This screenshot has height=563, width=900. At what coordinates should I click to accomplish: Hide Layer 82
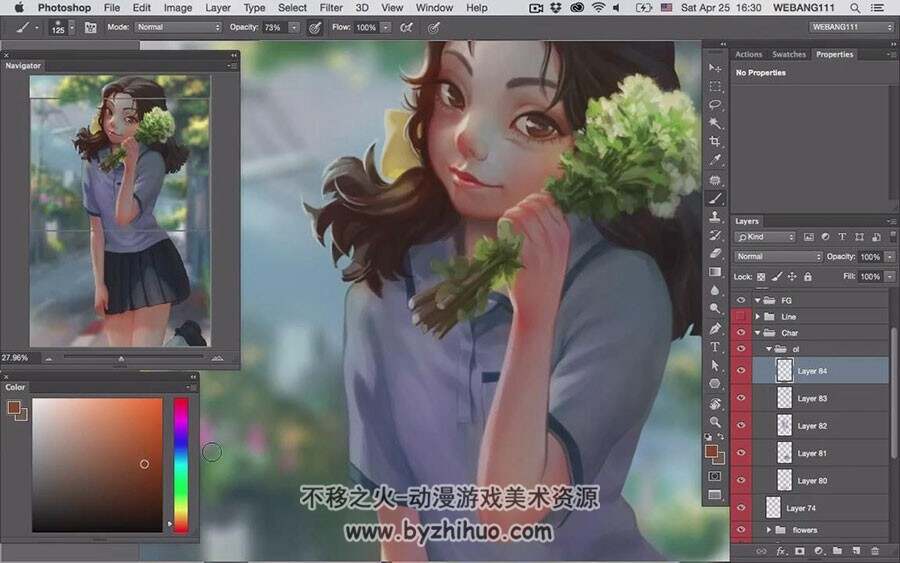click(741, 425)
